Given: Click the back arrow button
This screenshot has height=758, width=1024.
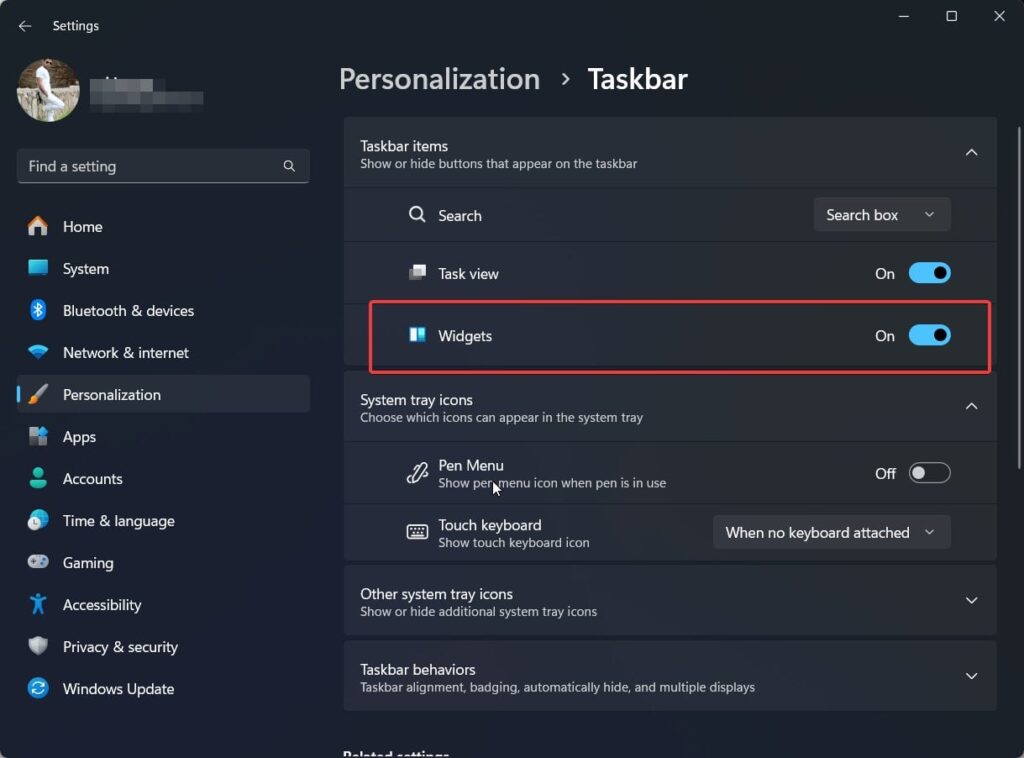Looking at the screenshot, I should coord(25,26).
